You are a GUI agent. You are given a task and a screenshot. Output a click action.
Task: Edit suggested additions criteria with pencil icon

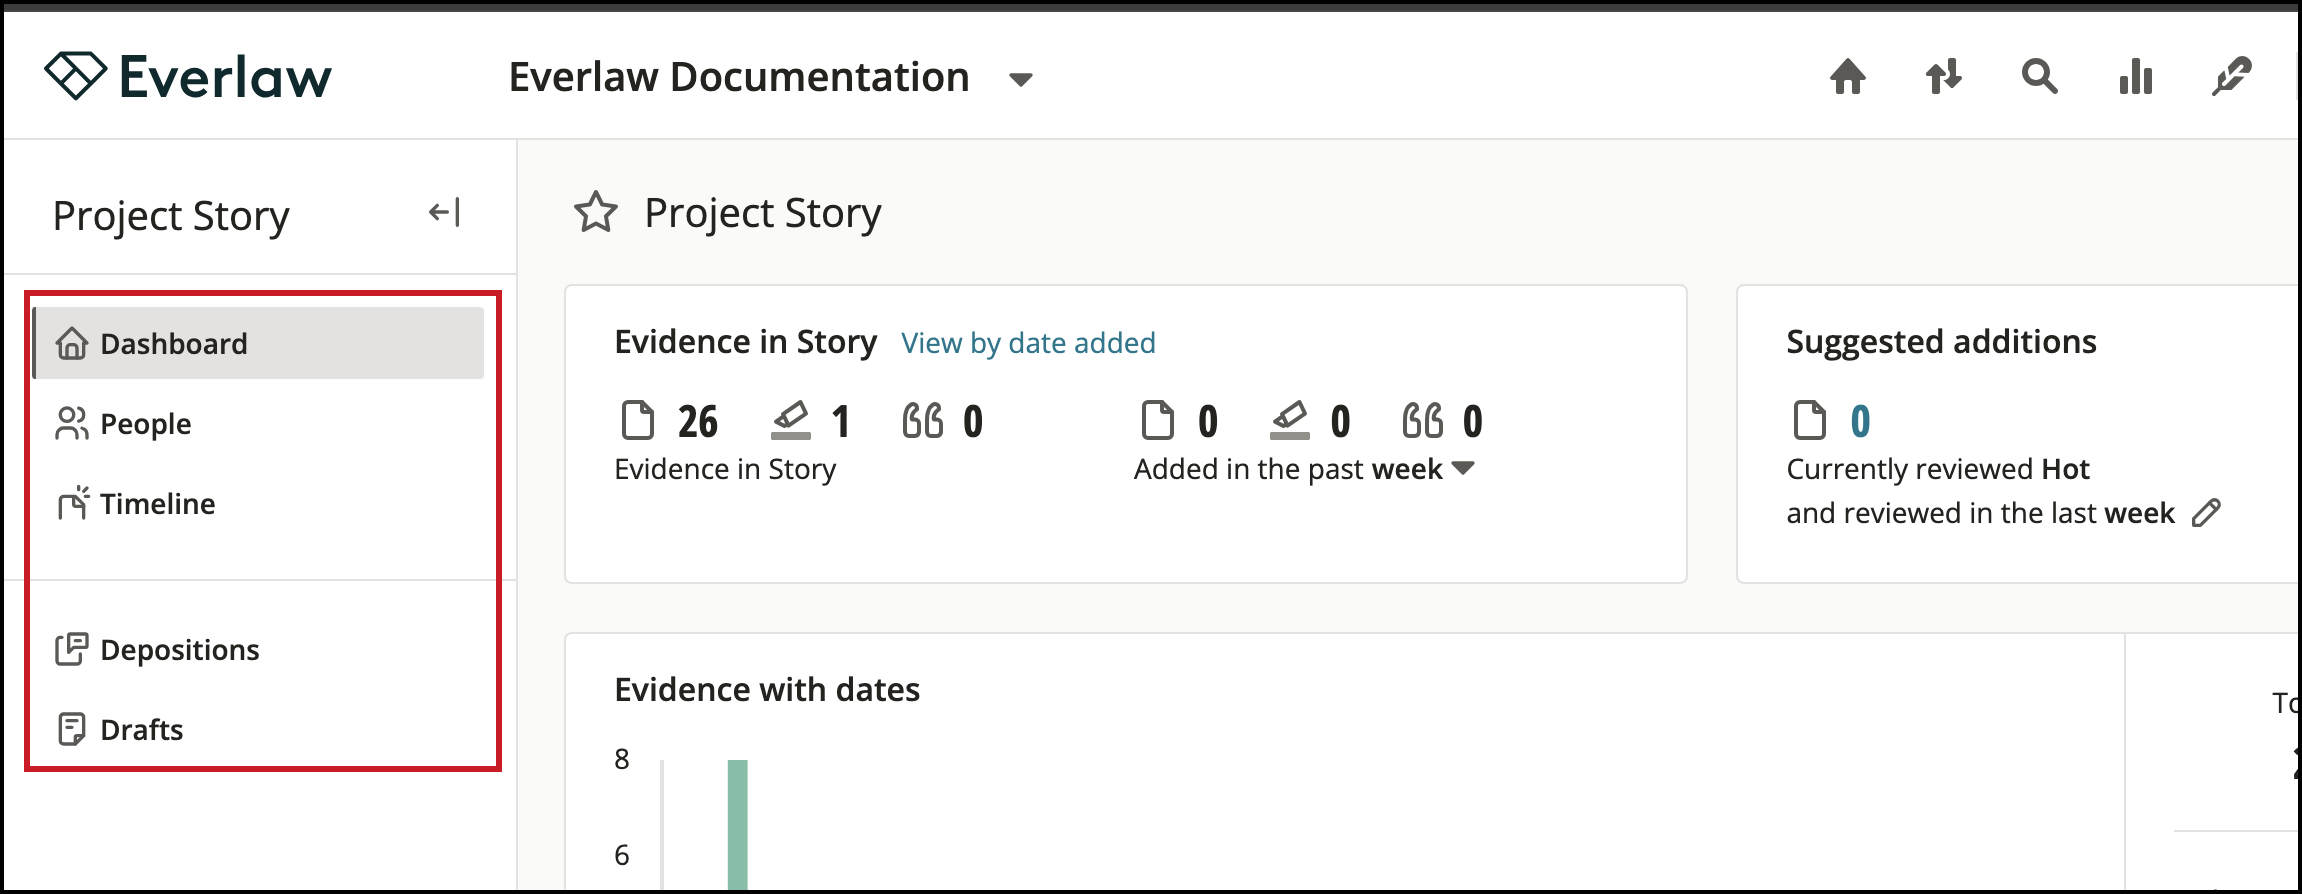(2206, 512)
